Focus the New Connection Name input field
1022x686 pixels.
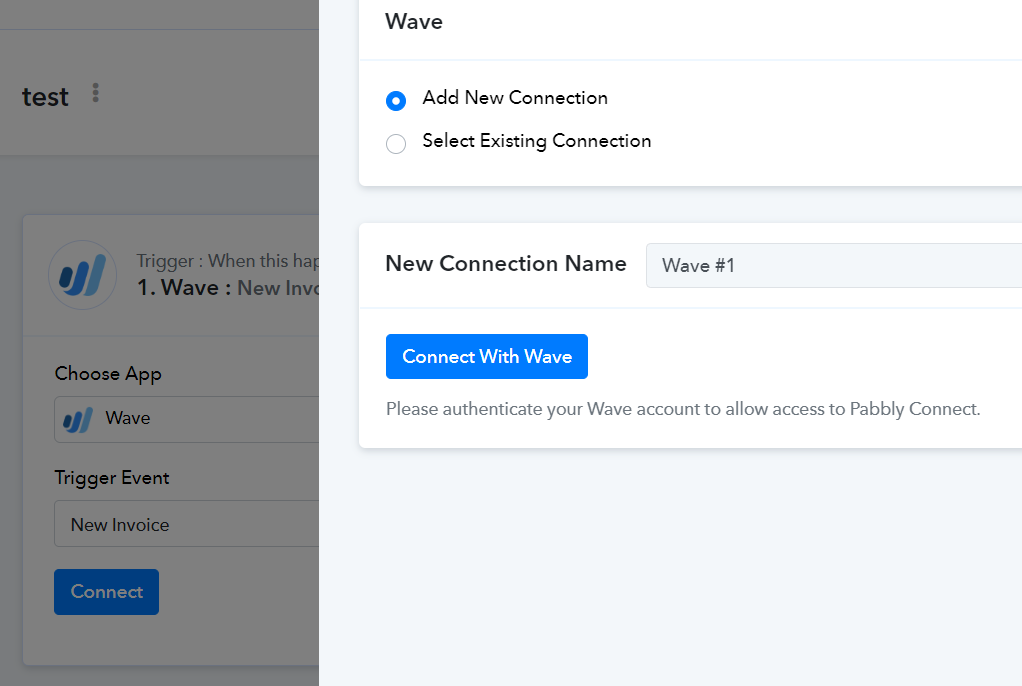pos(834,265)
